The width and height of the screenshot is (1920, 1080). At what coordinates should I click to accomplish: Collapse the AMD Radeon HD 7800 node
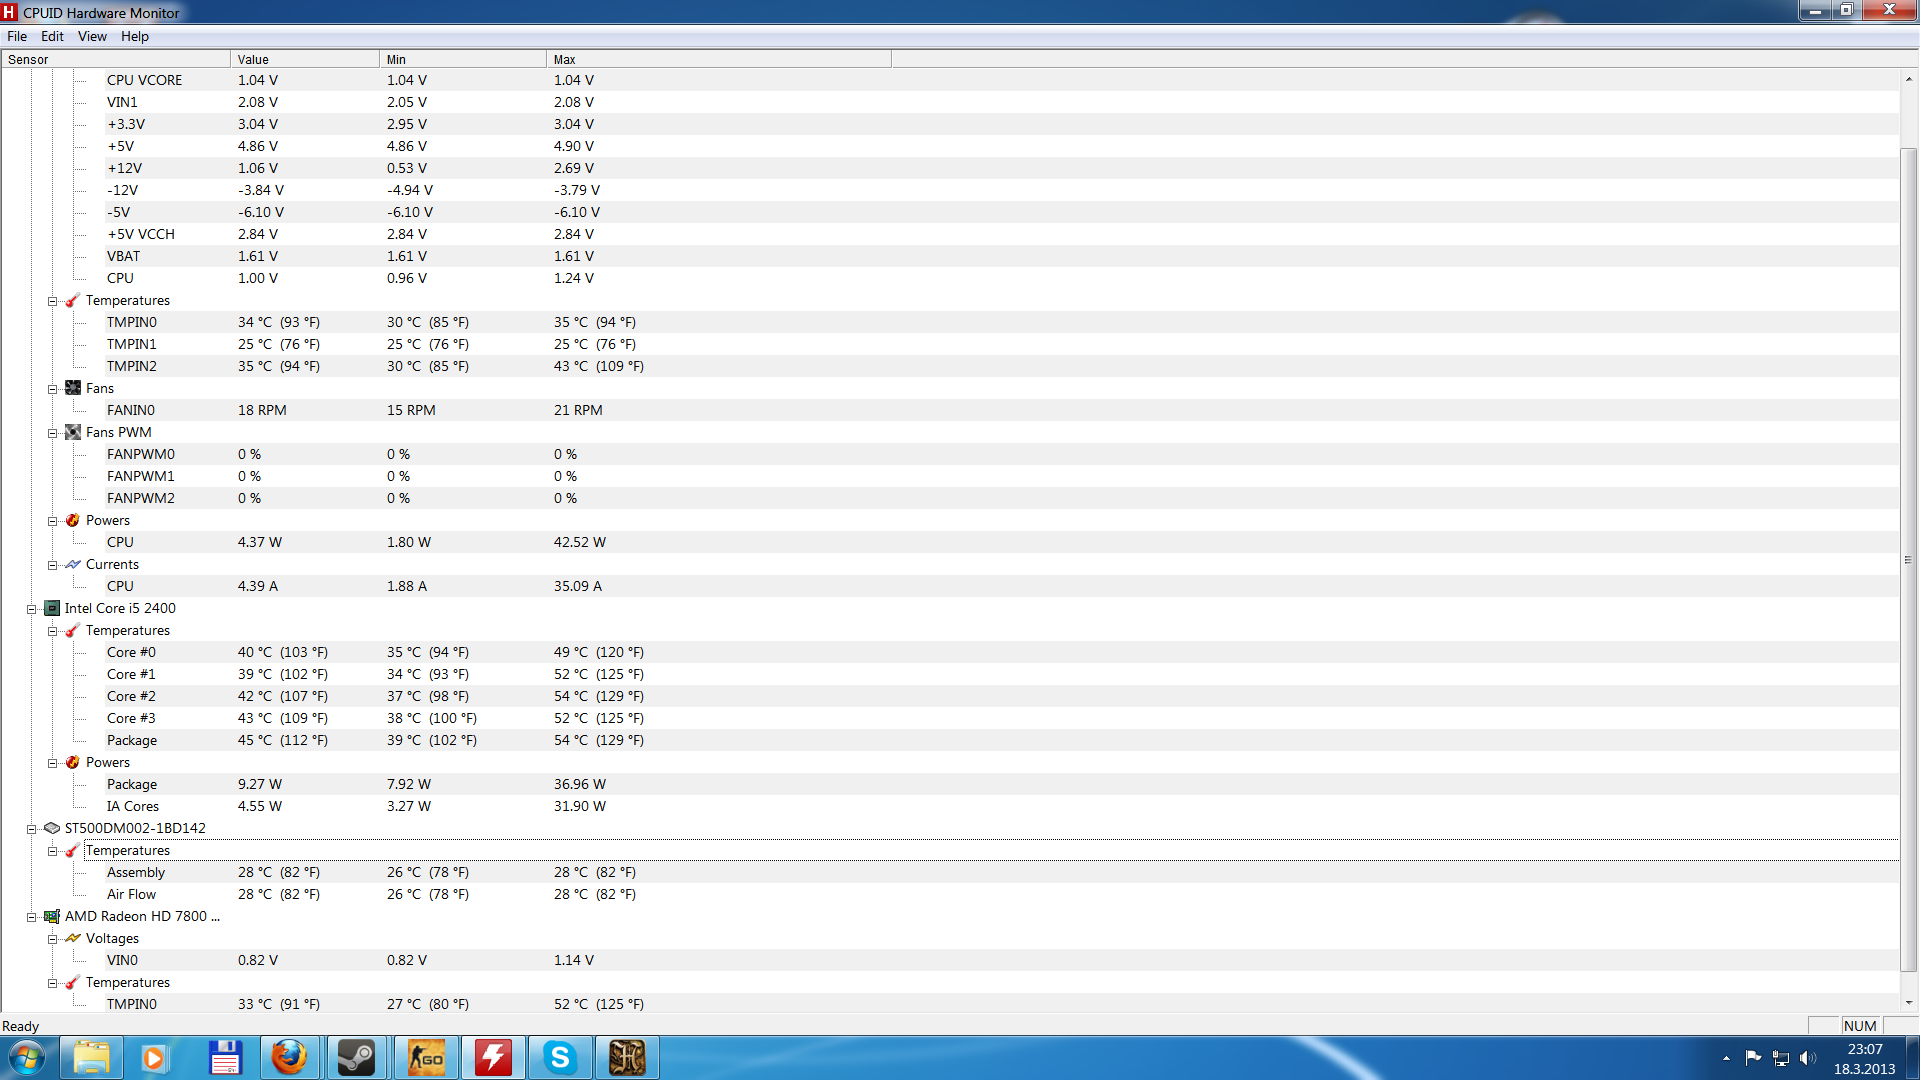point(31,917)
